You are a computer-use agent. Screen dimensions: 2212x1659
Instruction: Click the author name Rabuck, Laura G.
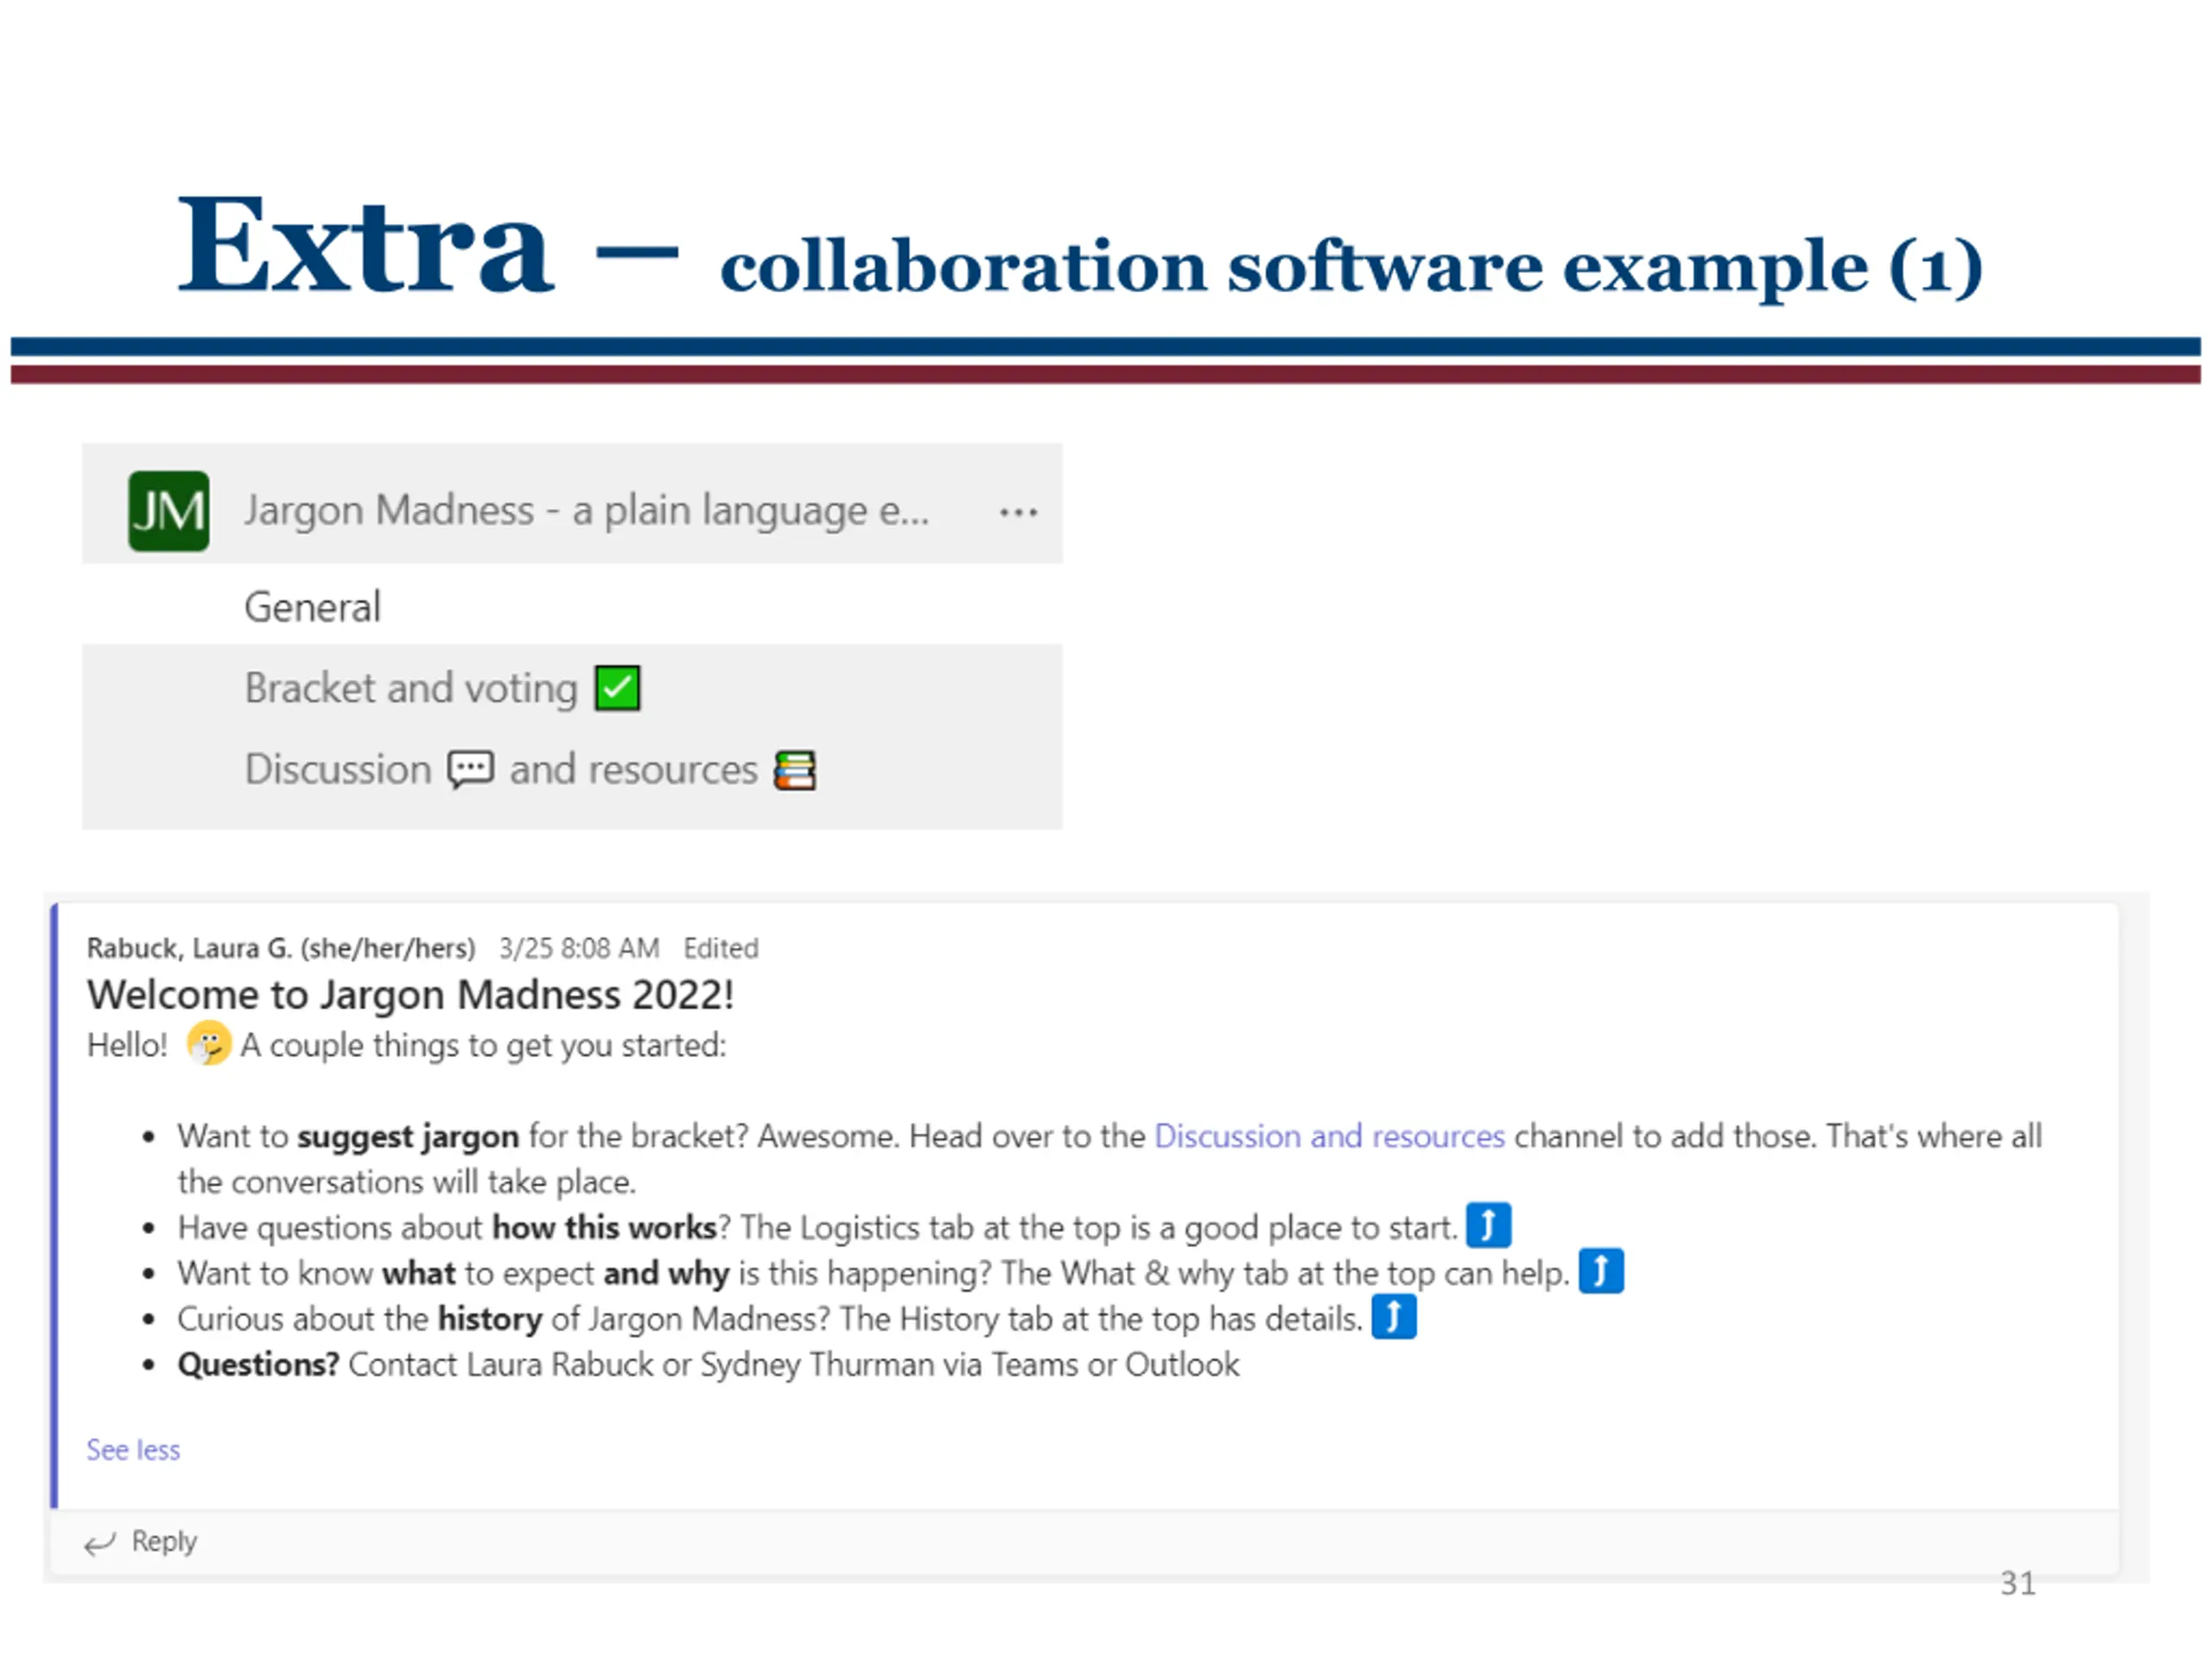tap(280, 947)
